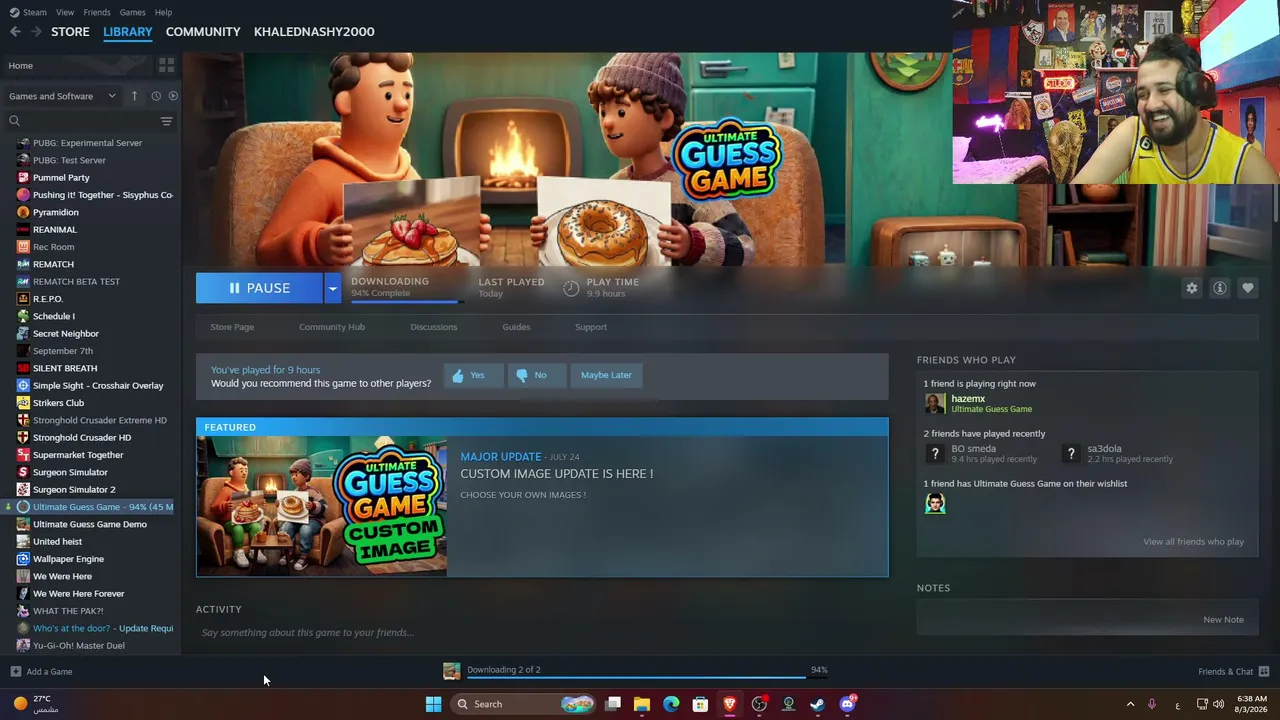Create a New Note
Viewport: 1280px width, 720px height.
pos(1223,620)
